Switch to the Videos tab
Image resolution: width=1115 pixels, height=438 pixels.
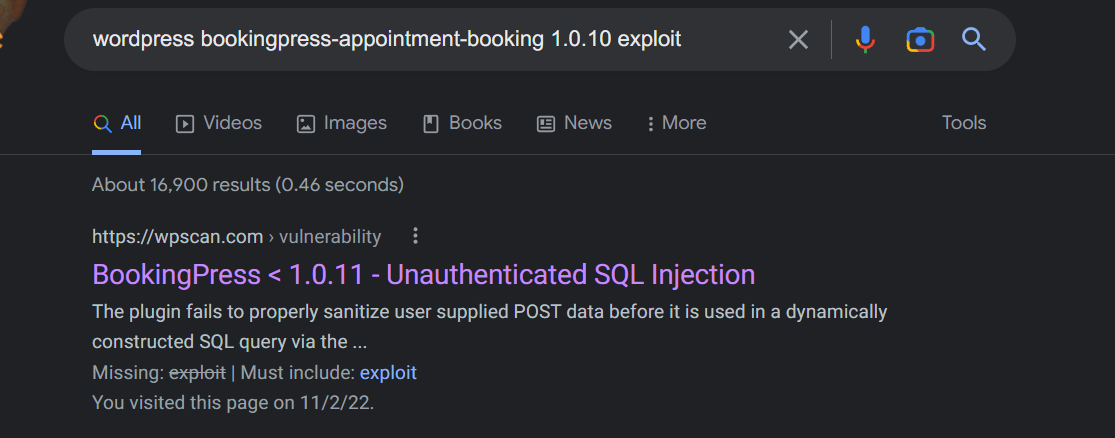coord(219,124)
